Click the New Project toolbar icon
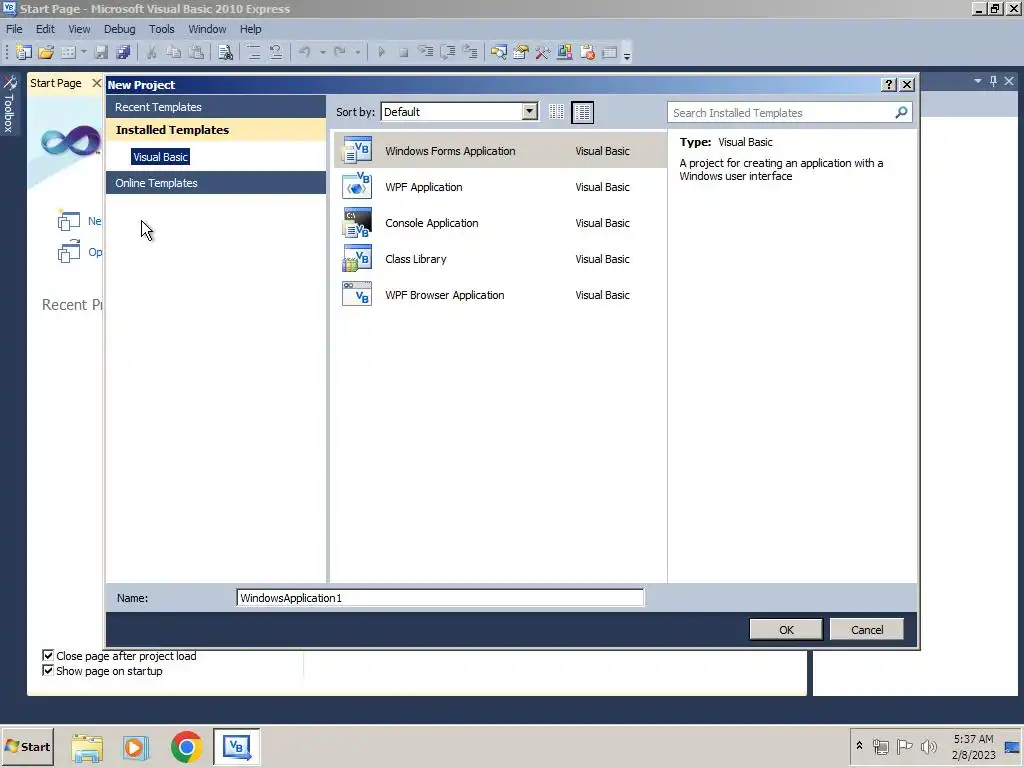 (24, 52)
